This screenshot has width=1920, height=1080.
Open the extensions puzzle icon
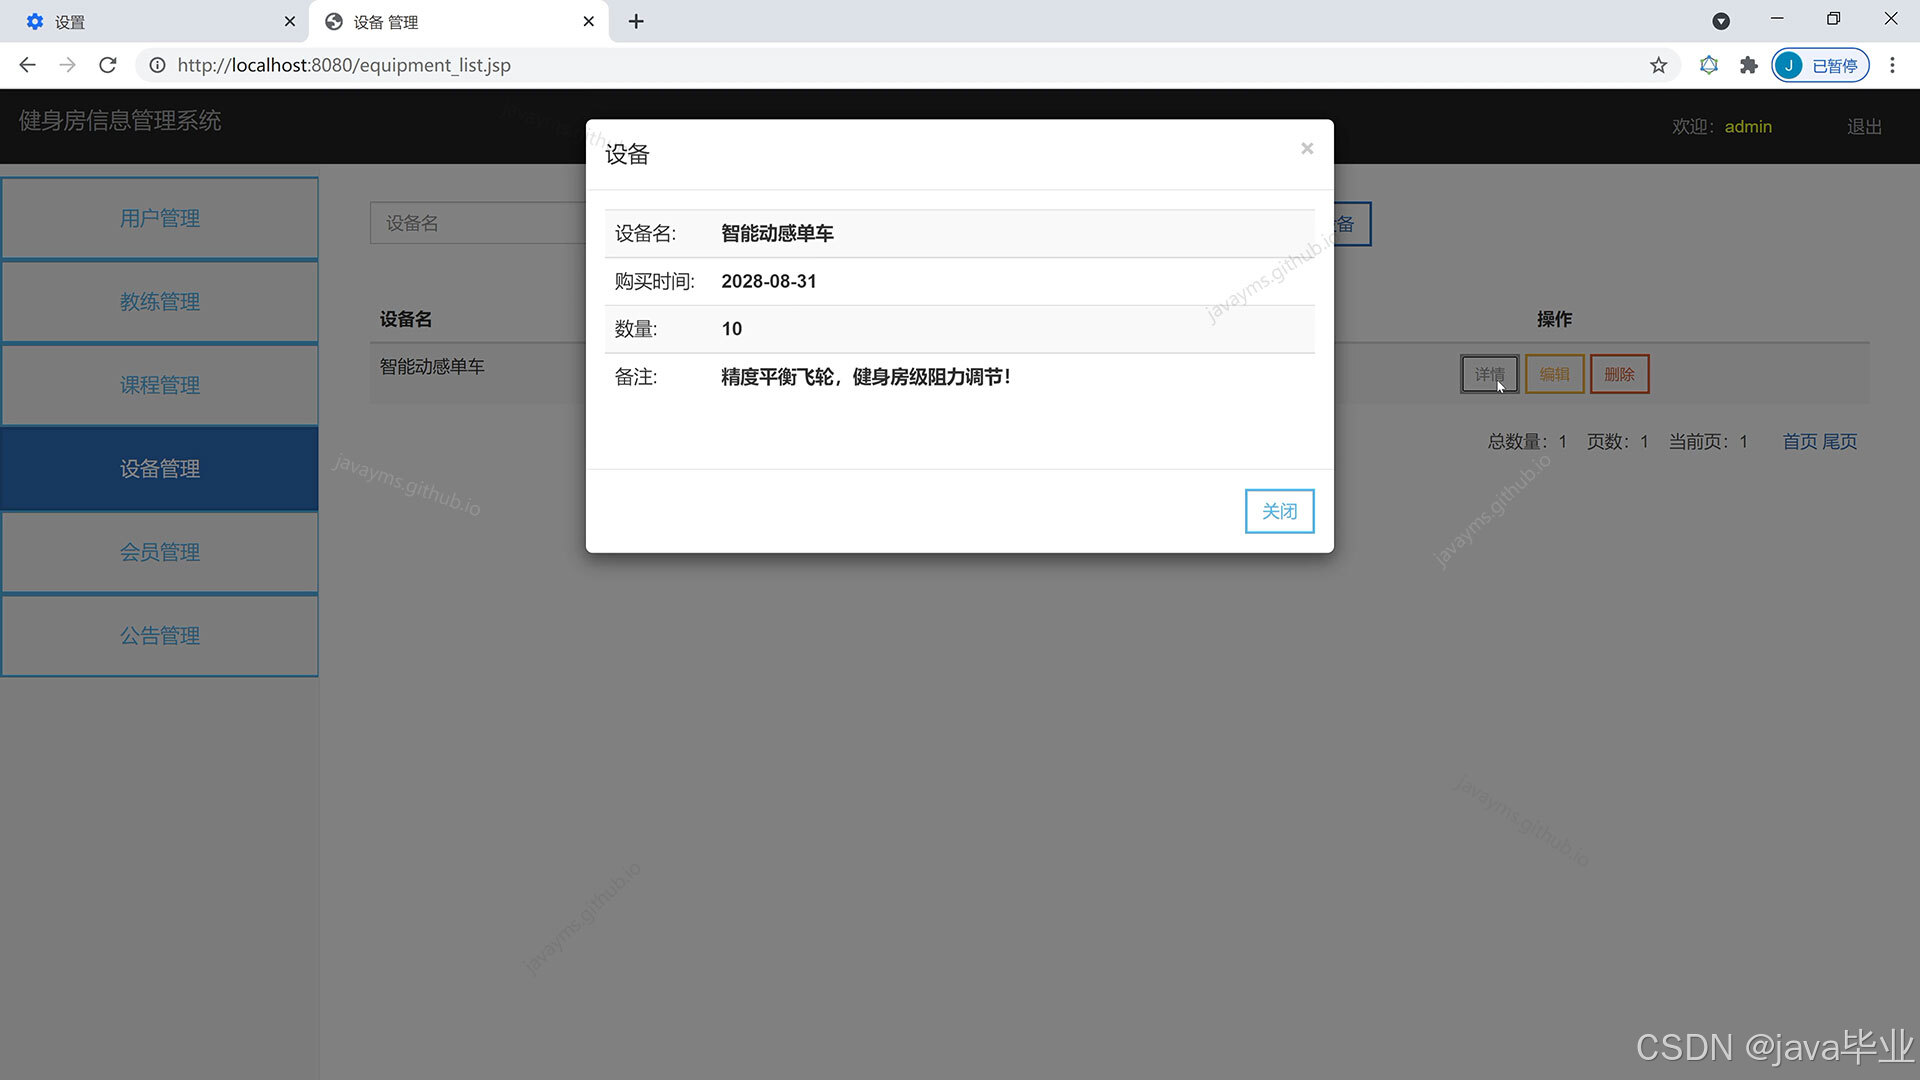click(x=1748, y=65)
